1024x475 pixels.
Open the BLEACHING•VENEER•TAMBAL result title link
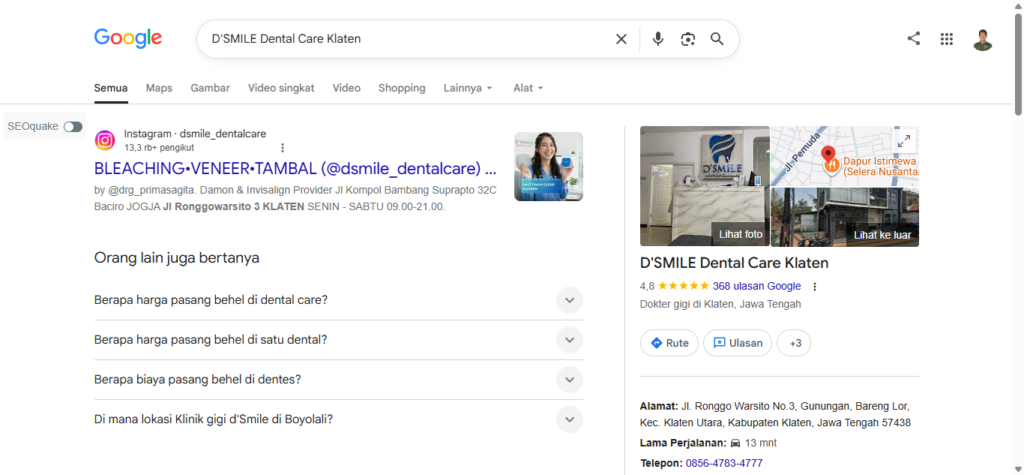coord(295,169)
